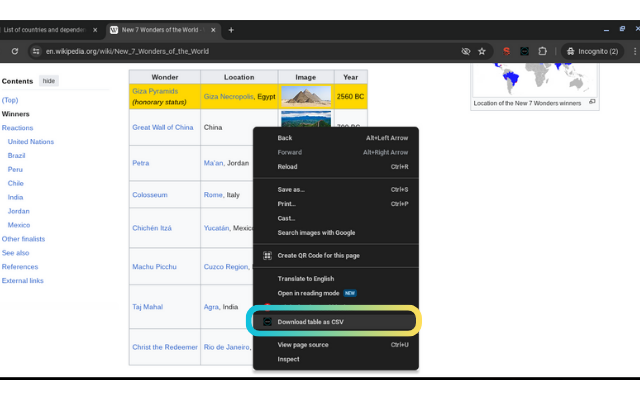This screenshot has height=400, width=640.
Task: Open United Nations subsection link
Action: [31, 142]
